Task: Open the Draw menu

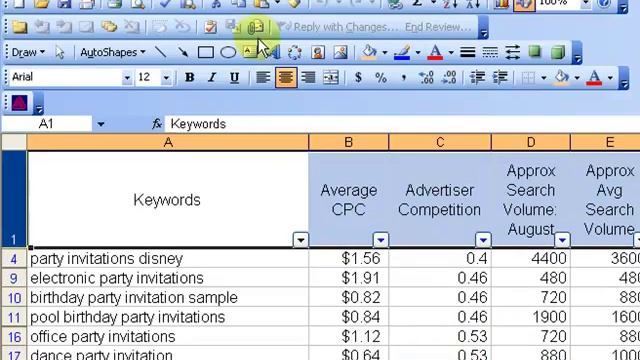Action: coord(28,53)
